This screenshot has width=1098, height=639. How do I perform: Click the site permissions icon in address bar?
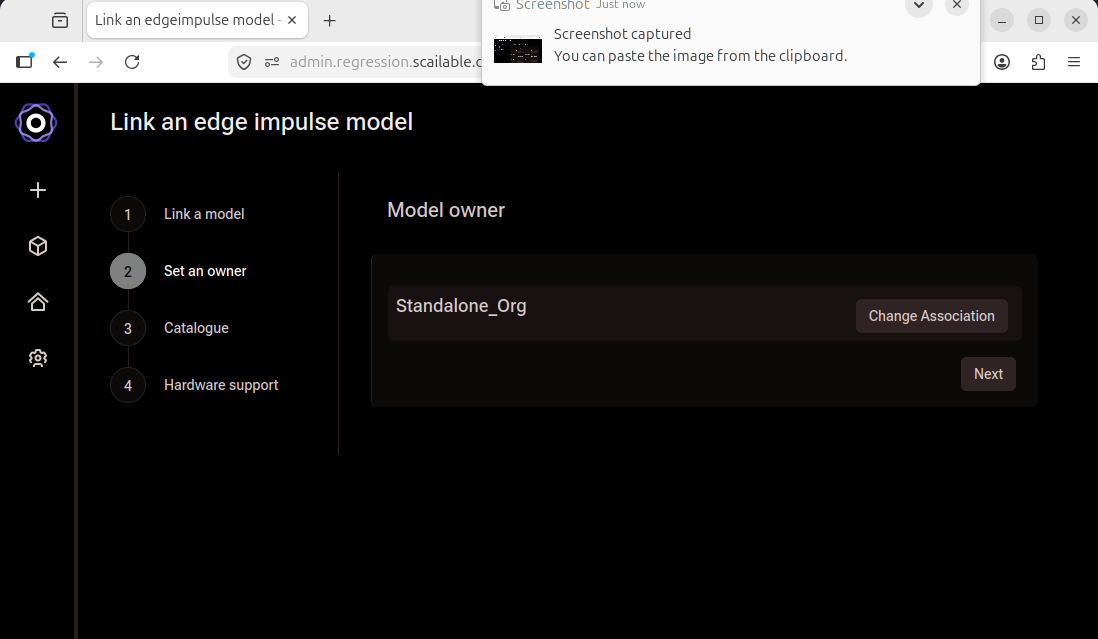(272, 62)
